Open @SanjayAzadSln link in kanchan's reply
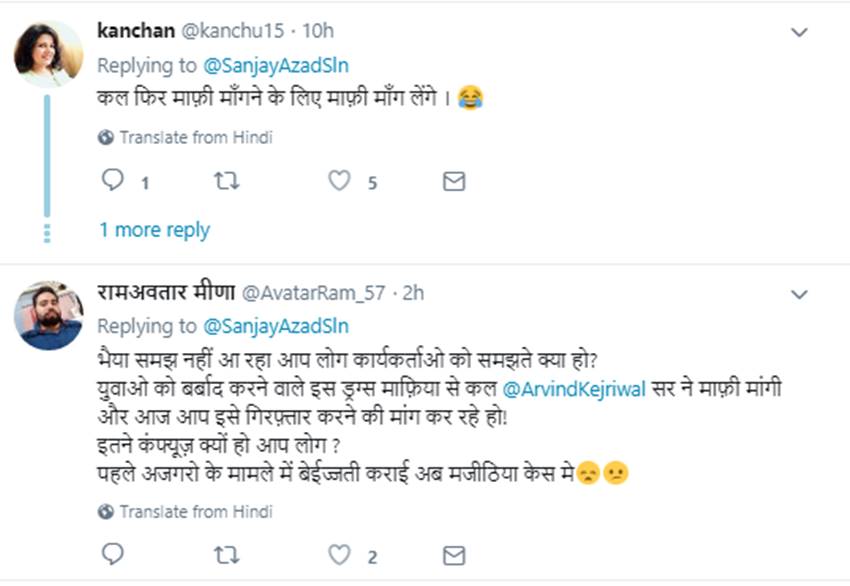 [276, 65]
